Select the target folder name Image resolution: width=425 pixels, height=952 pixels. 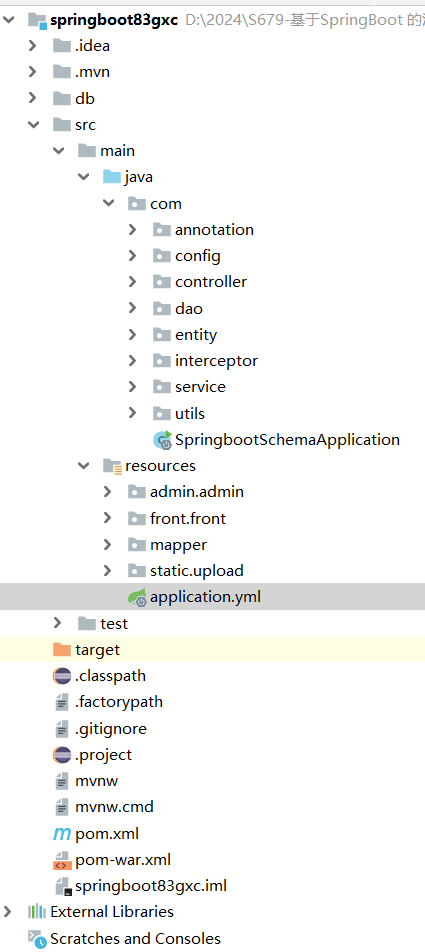pyautogui.click(x=98, y=650)
